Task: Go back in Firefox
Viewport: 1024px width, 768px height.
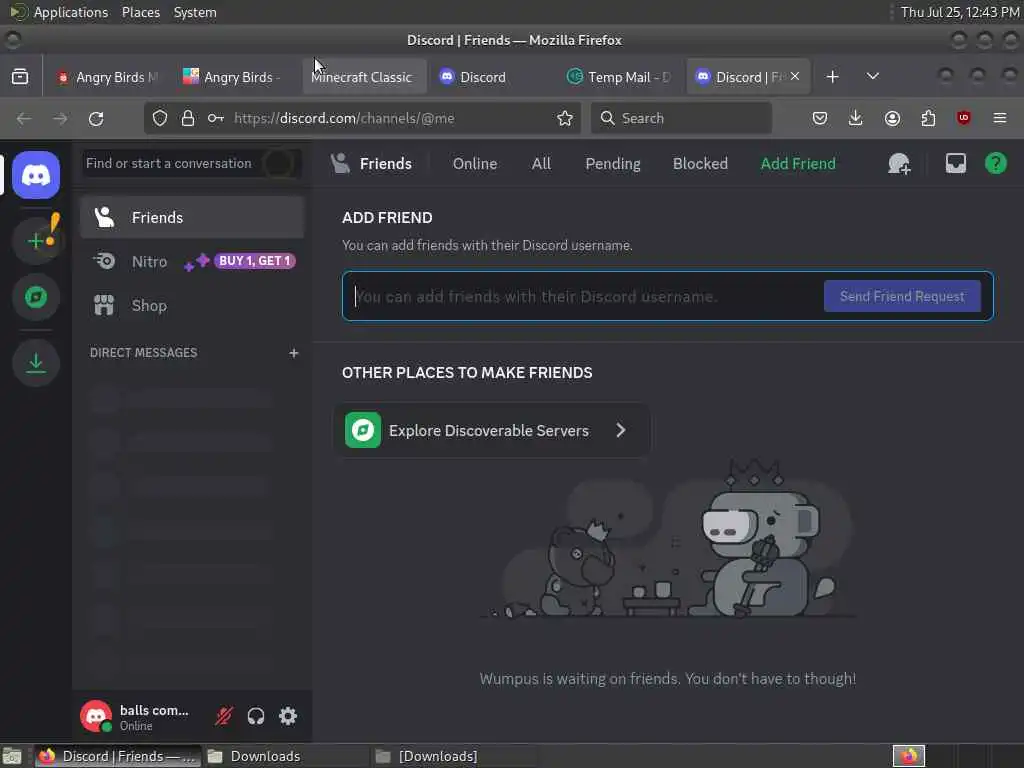Action: pos(24,118)
